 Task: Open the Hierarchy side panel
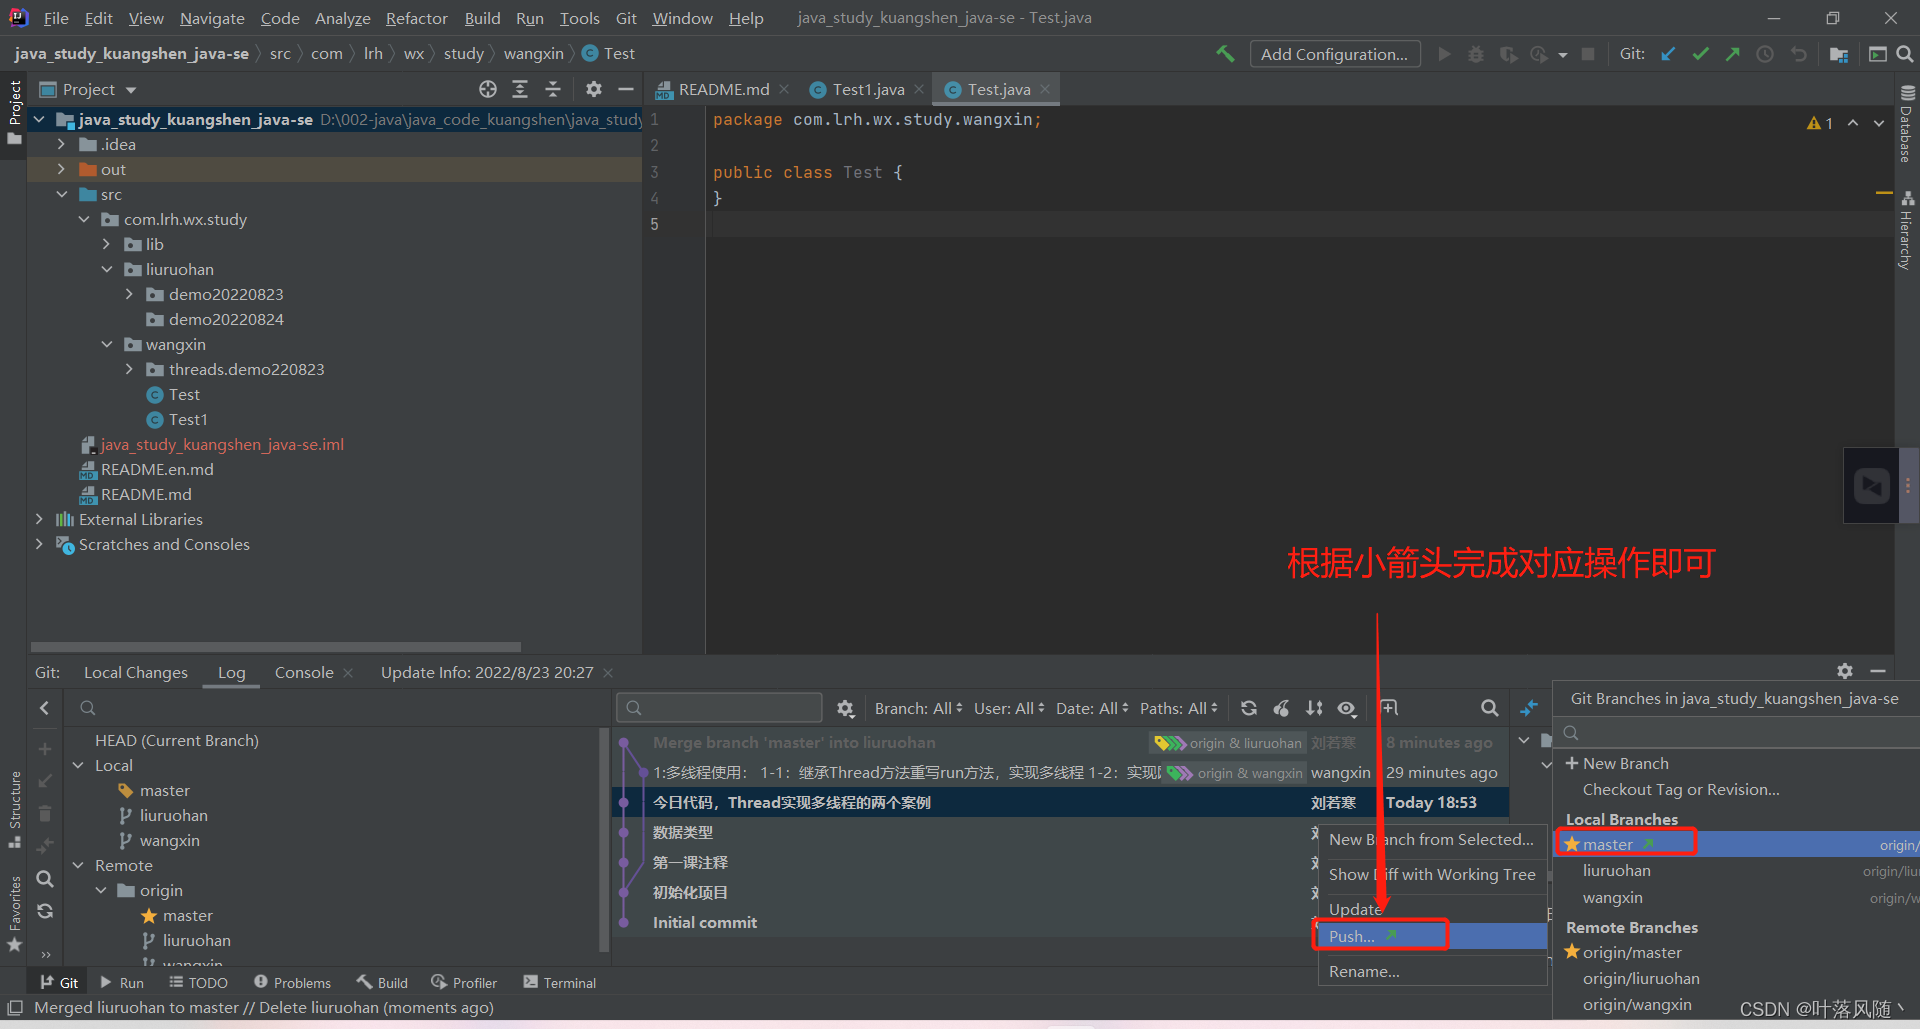(1907, 230)
